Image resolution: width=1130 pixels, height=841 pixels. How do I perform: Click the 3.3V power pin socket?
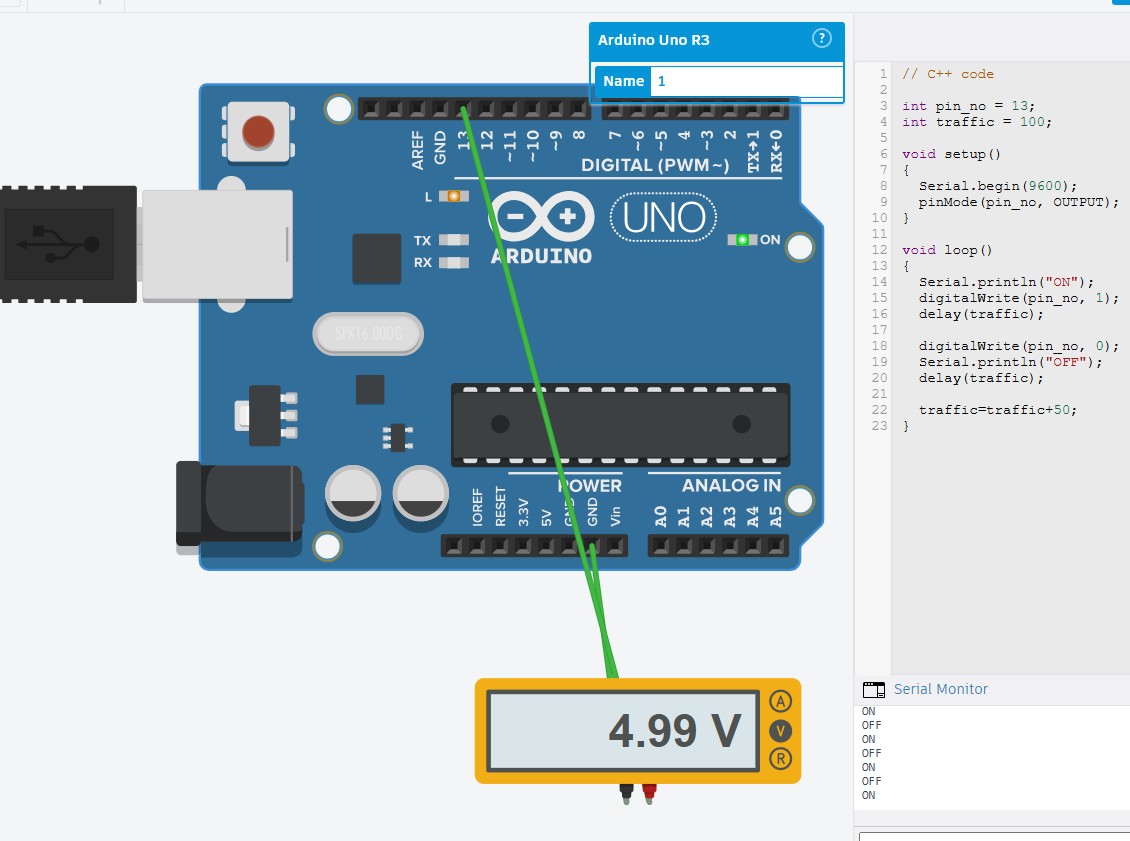pyautogui.click(x=522, y=546)
